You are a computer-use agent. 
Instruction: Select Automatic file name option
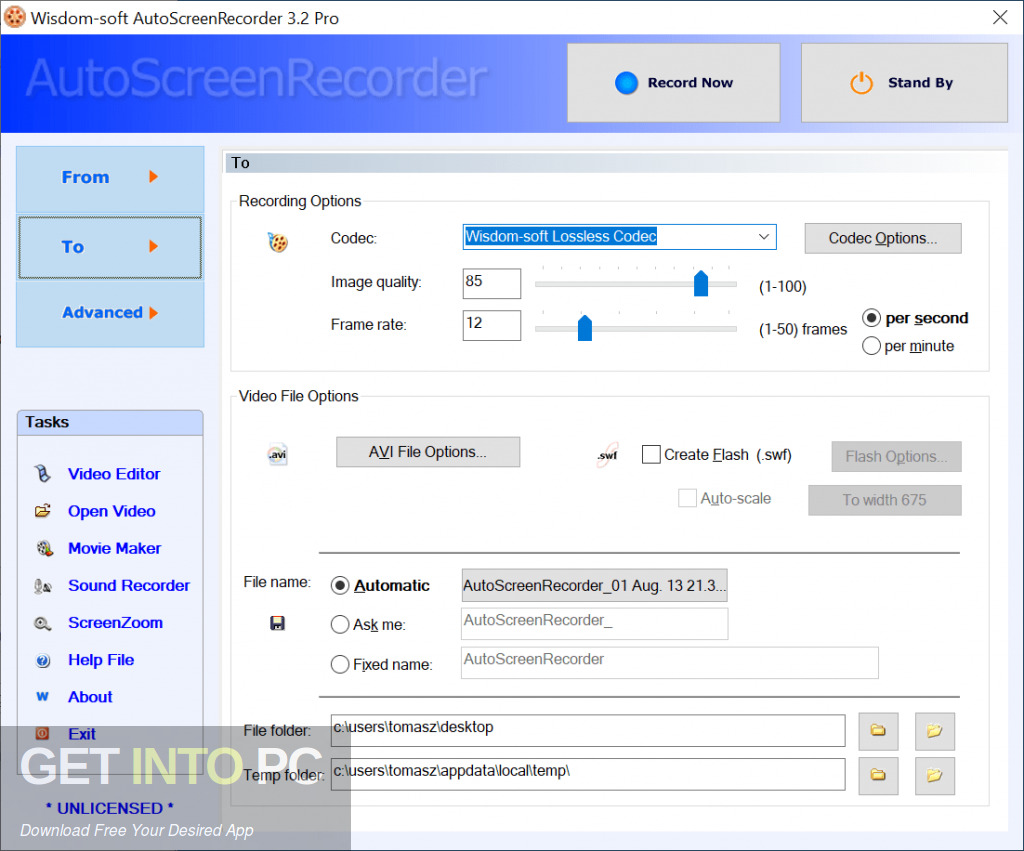(x=340, y=585)
